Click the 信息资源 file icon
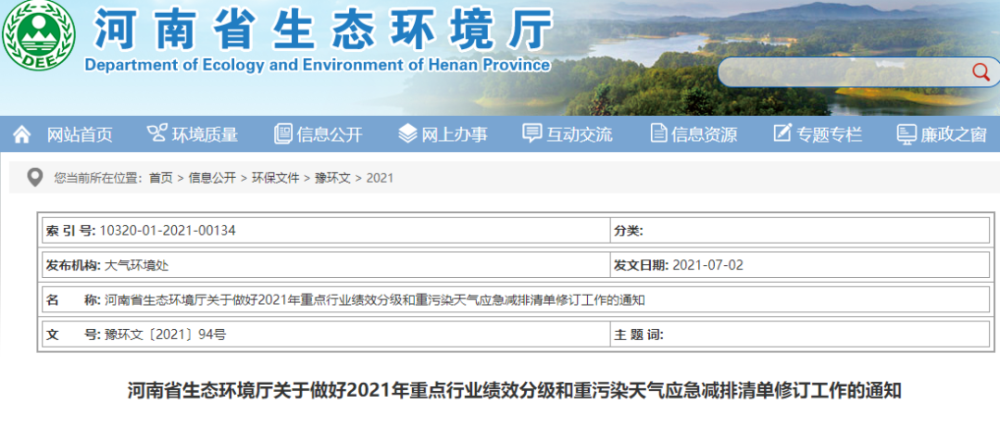The image size is (1000, 442). pos(658,134)
